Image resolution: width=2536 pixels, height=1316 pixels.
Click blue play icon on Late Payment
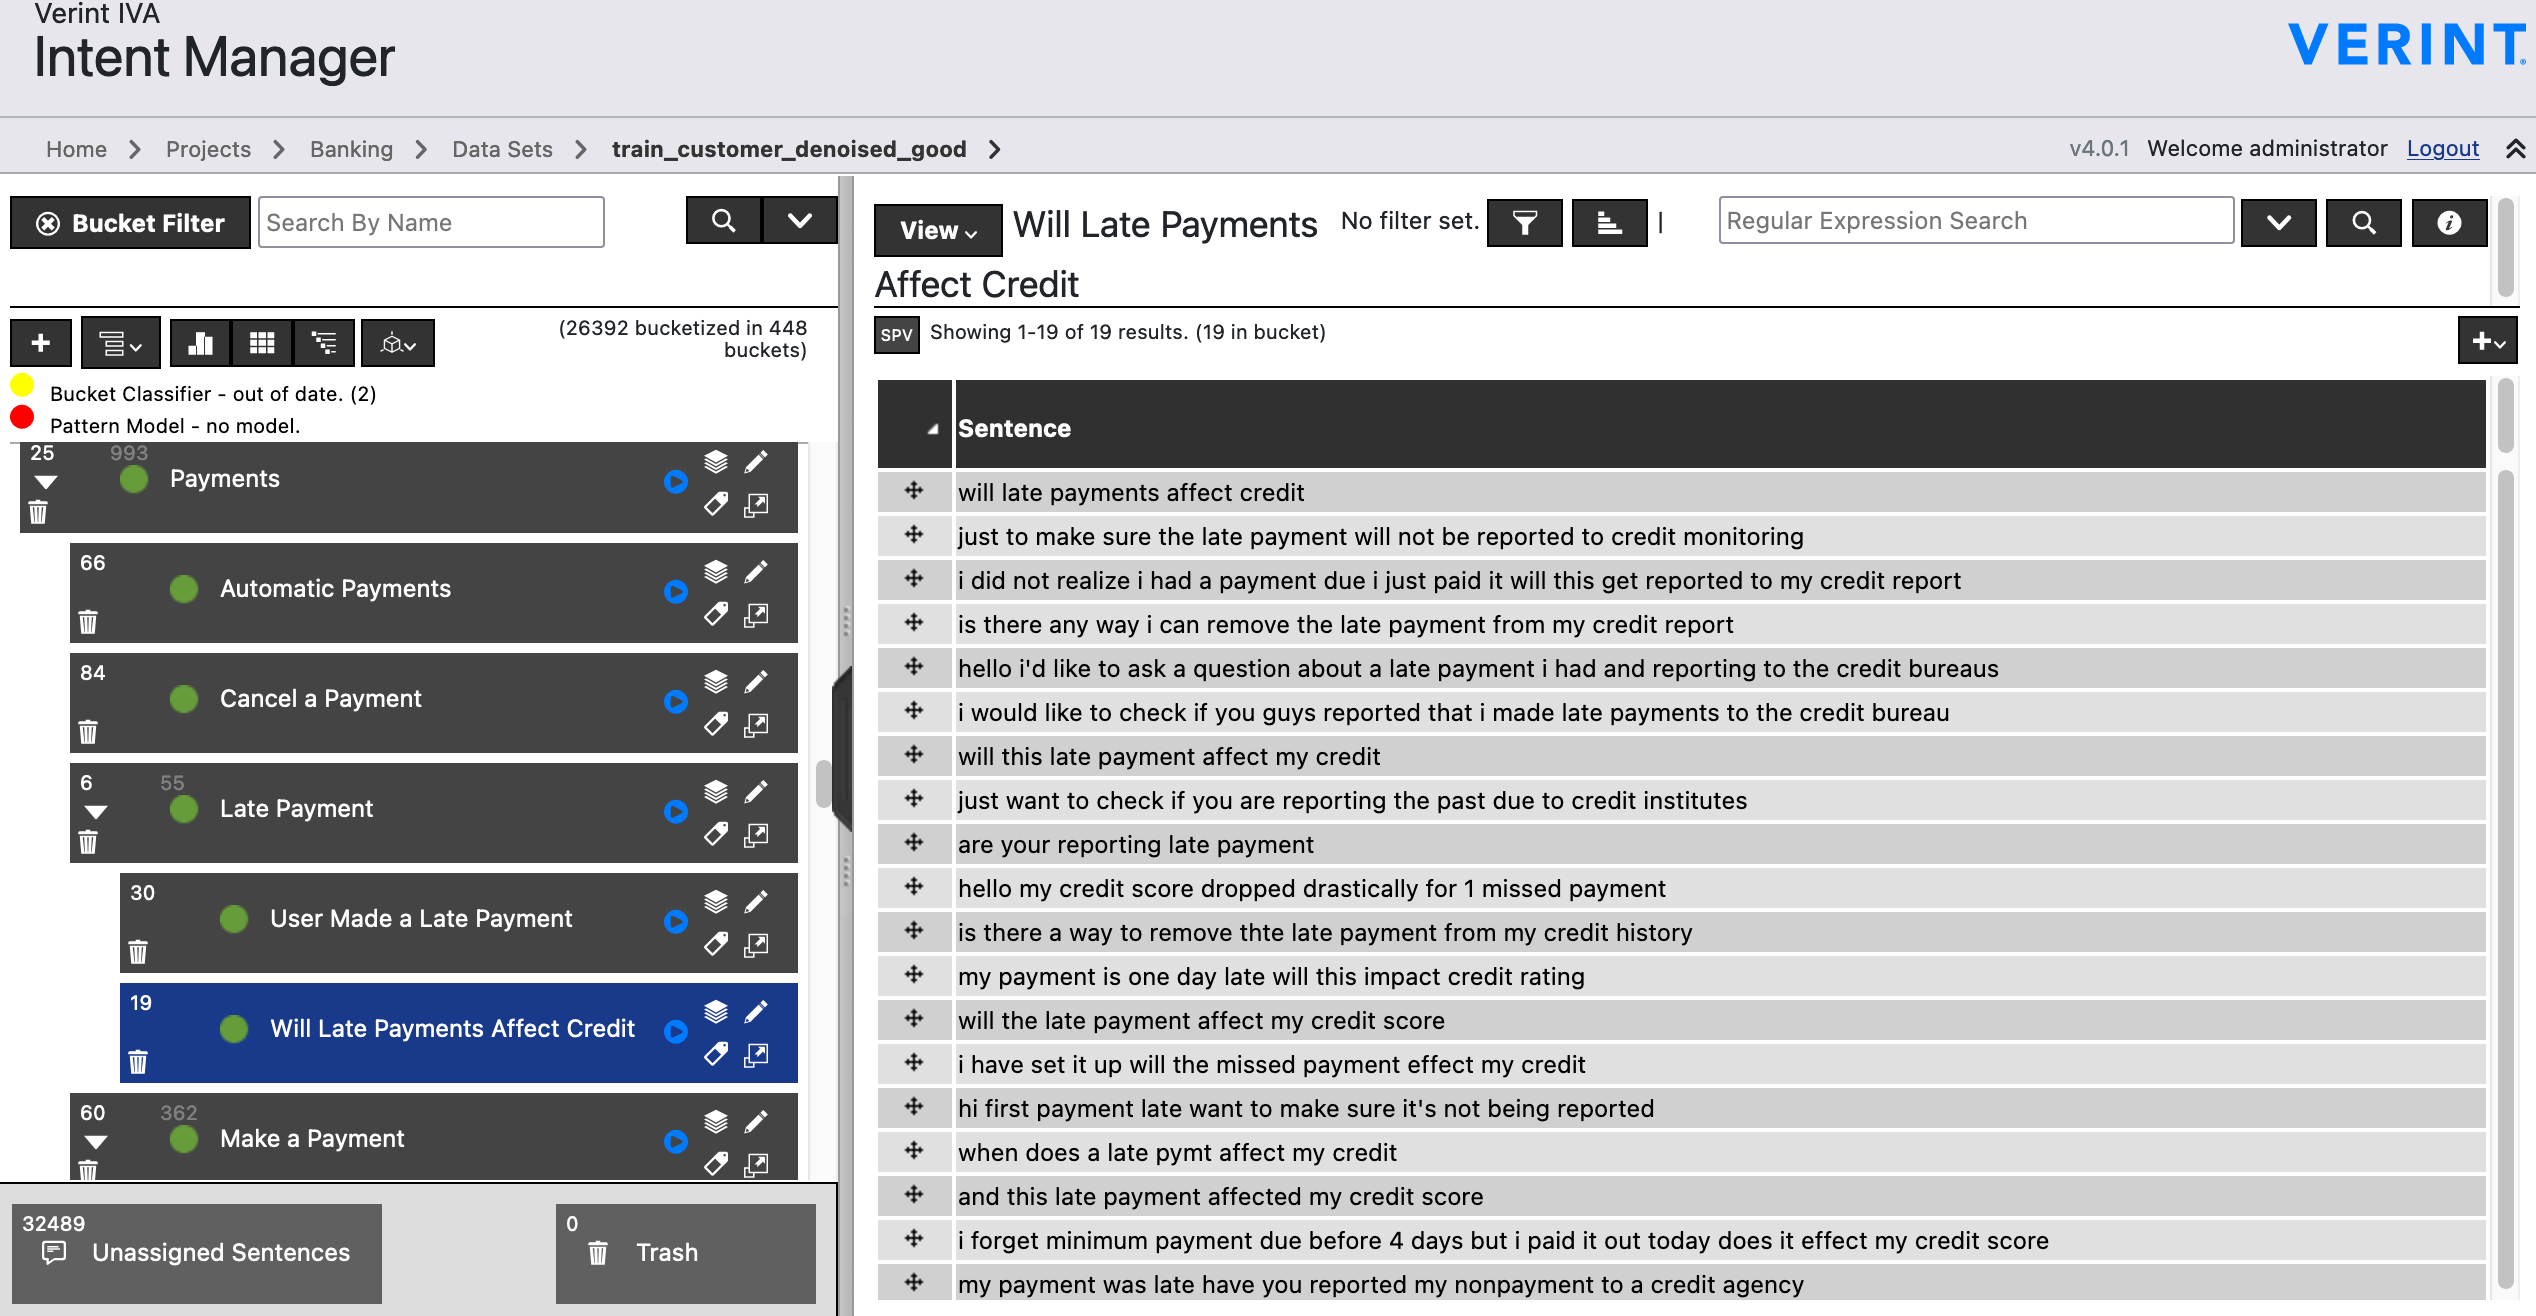click(x=676, y=811)
